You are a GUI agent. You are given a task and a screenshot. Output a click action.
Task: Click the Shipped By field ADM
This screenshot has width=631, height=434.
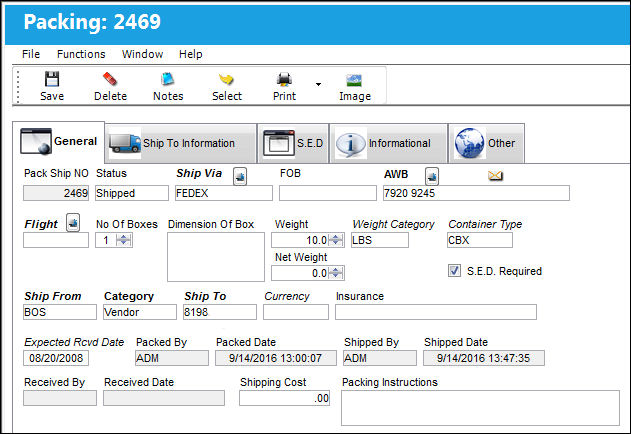tap(380, 358)
